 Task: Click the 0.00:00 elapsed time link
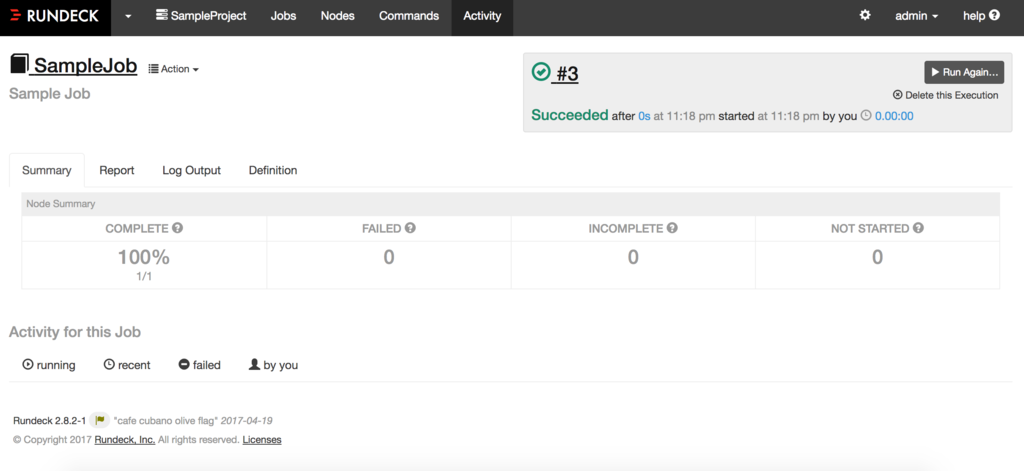pyautogui.click(x=894, y=116)
